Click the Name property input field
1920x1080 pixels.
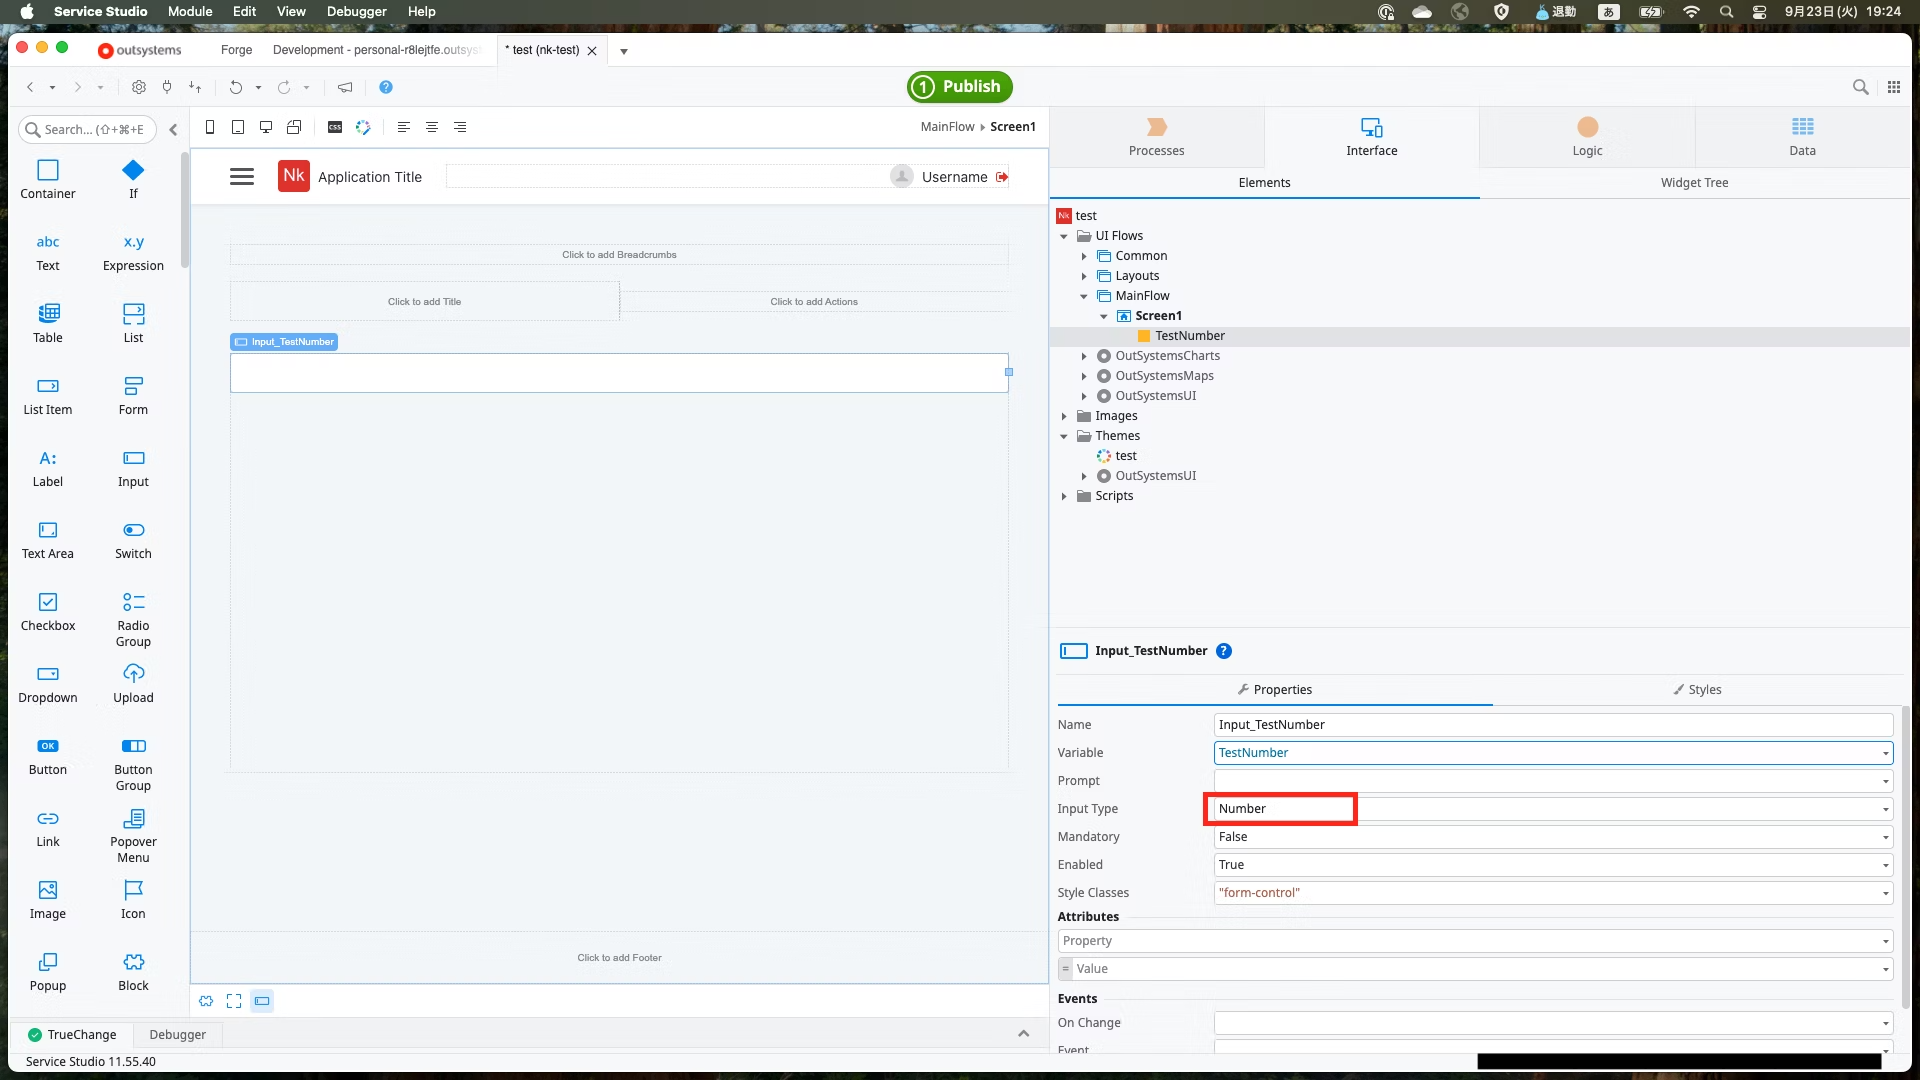pyautogui.click(x=1553, y=725)
